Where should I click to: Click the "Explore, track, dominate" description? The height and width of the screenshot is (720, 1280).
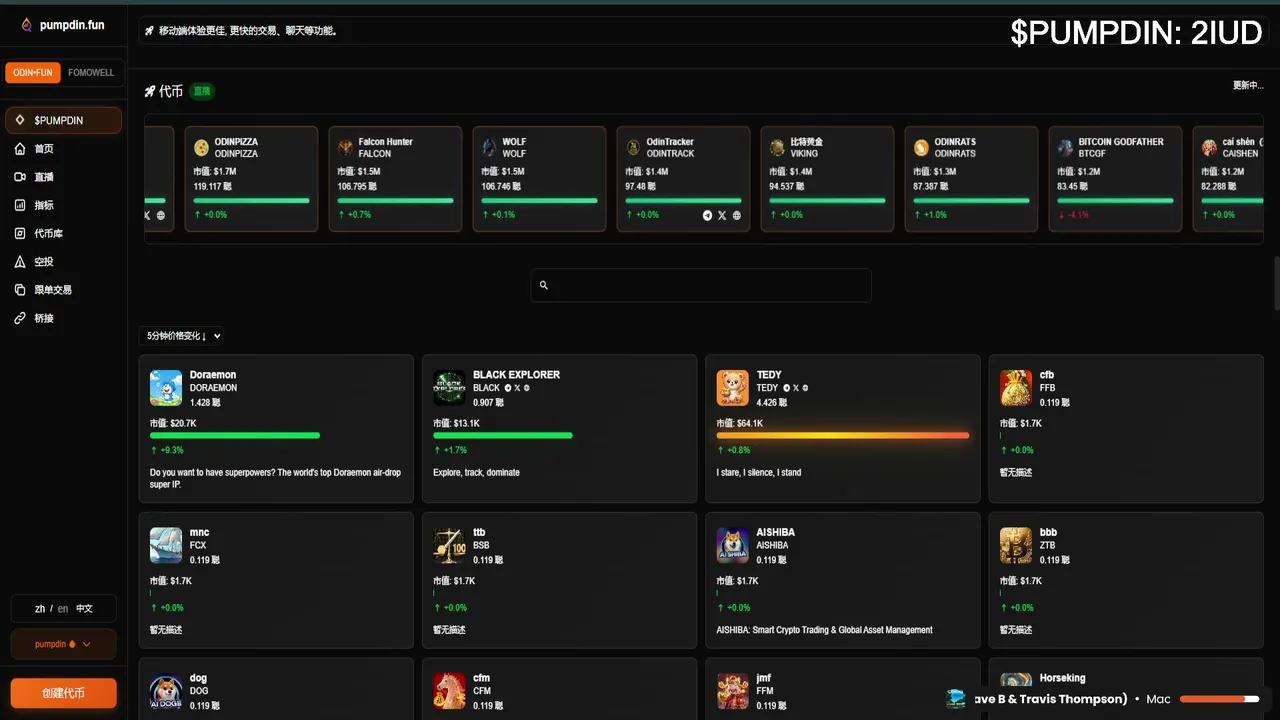point(476,472)
